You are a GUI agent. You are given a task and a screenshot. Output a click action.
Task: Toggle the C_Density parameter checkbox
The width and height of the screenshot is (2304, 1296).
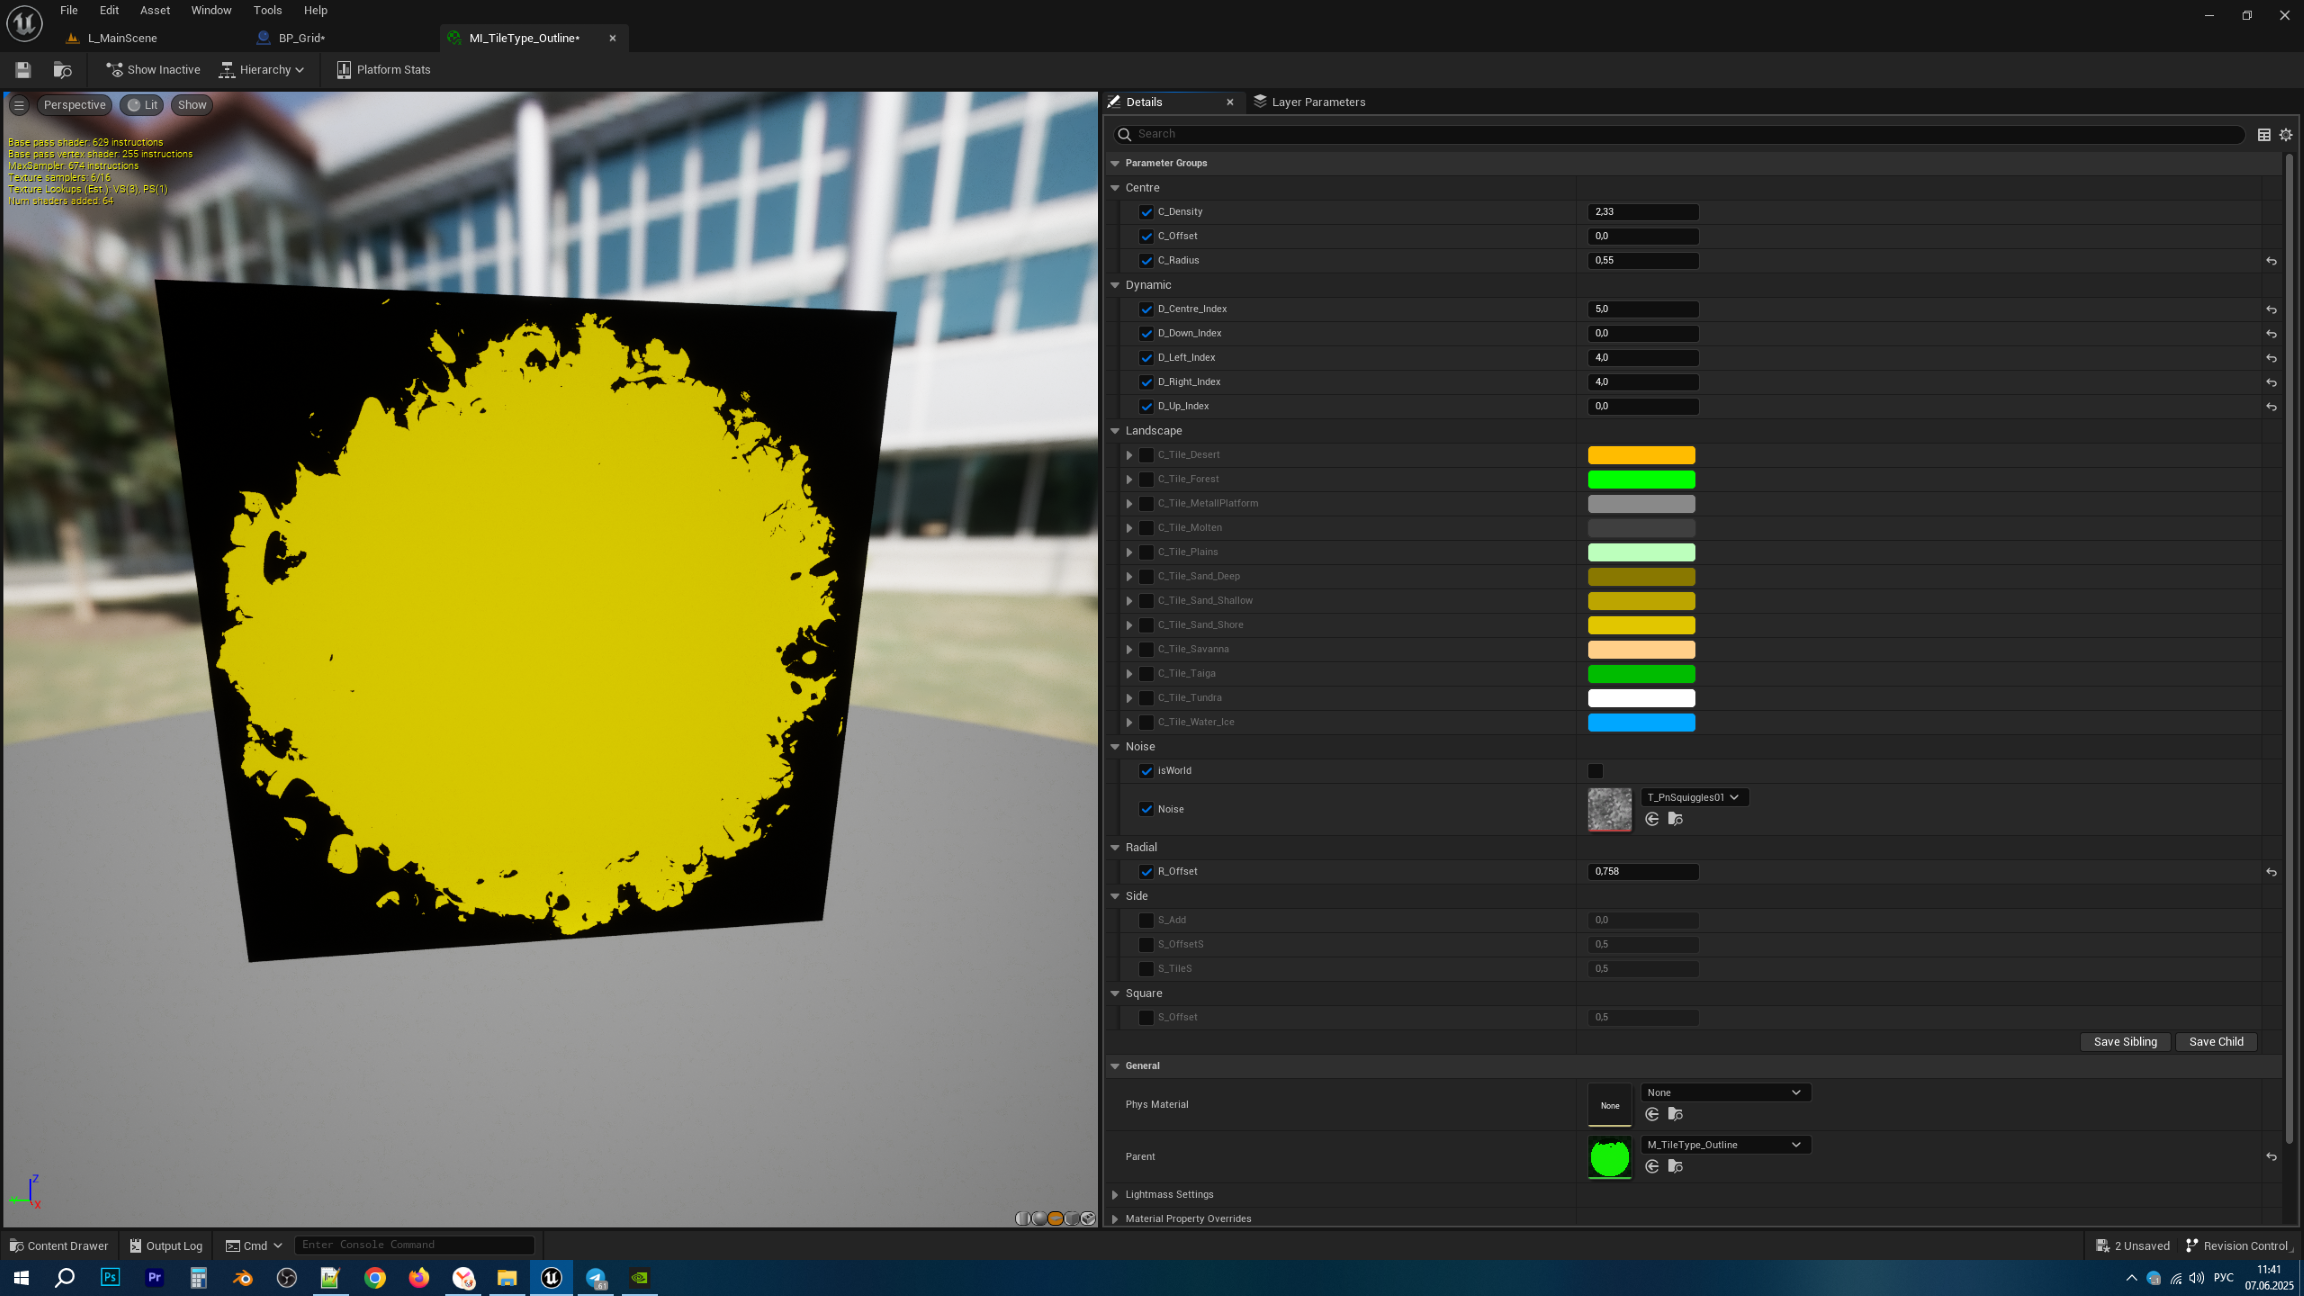(1146, 212)
